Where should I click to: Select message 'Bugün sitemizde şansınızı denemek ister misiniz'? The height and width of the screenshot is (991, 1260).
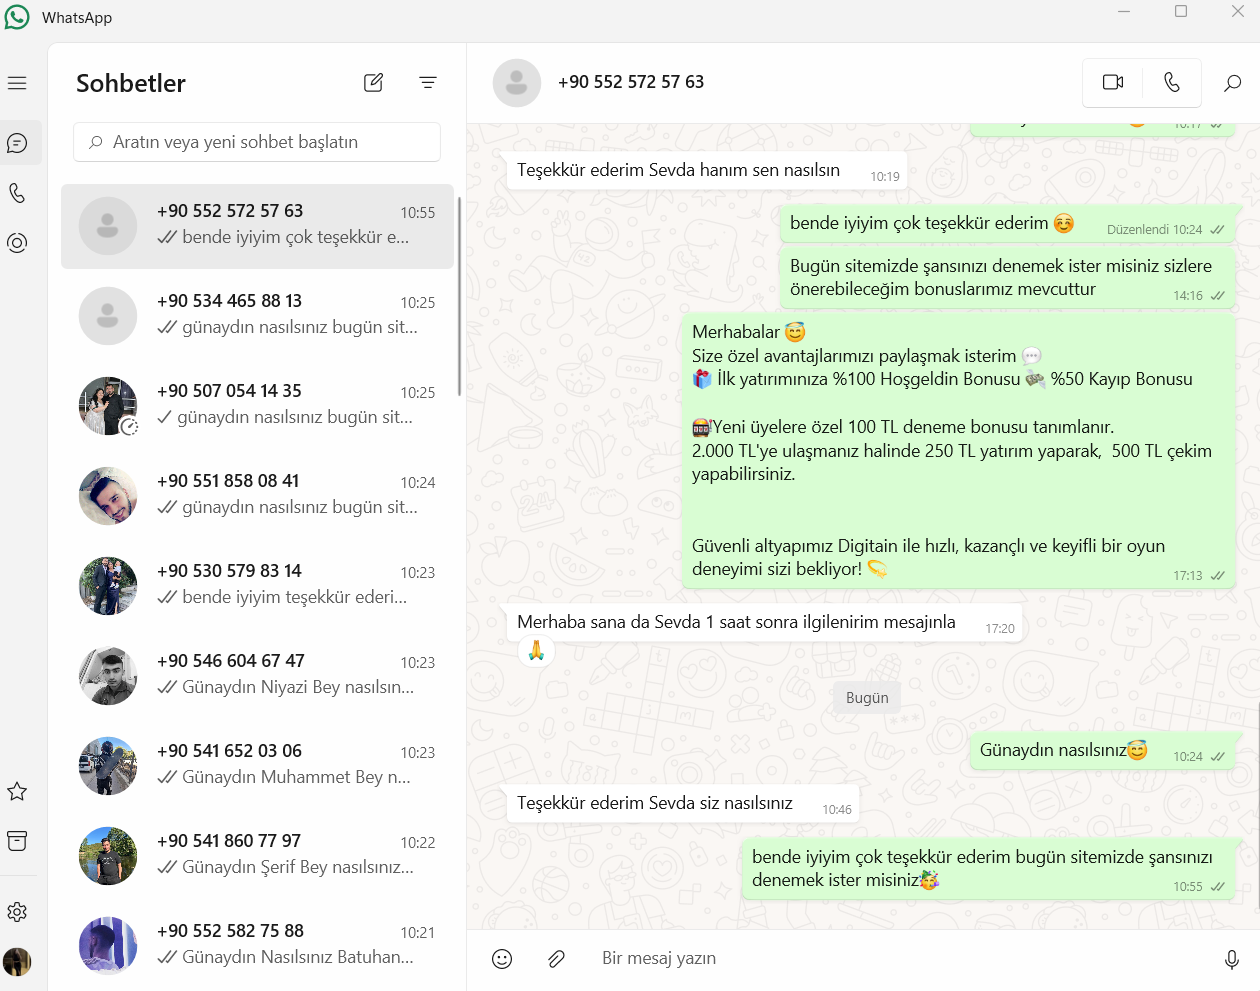click(x=1007, y=278)
